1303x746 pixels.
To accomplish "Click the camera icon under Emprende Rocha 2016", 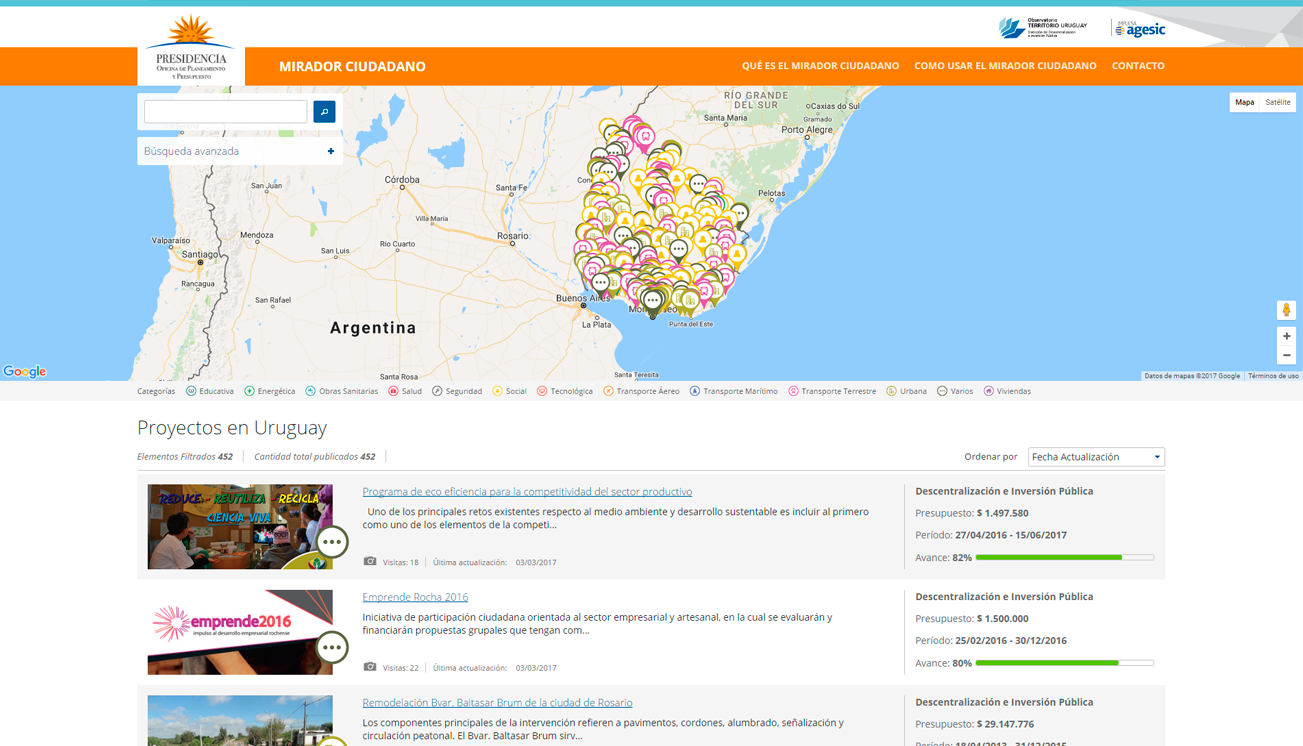I will [x=370, y=667].
